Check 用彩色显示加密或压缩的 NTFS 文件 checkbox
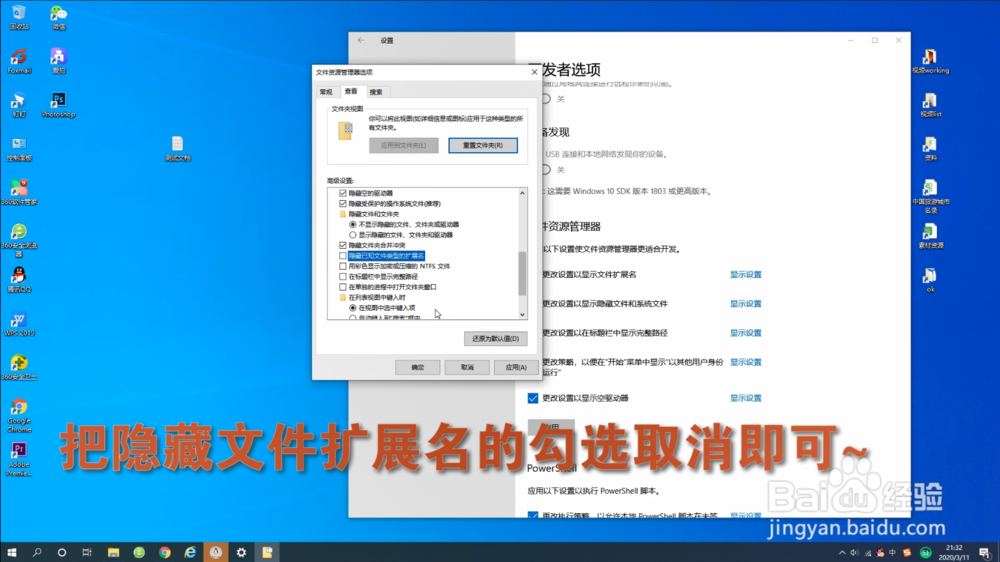The image size is (1000, 562). click(x=342, y=266)
